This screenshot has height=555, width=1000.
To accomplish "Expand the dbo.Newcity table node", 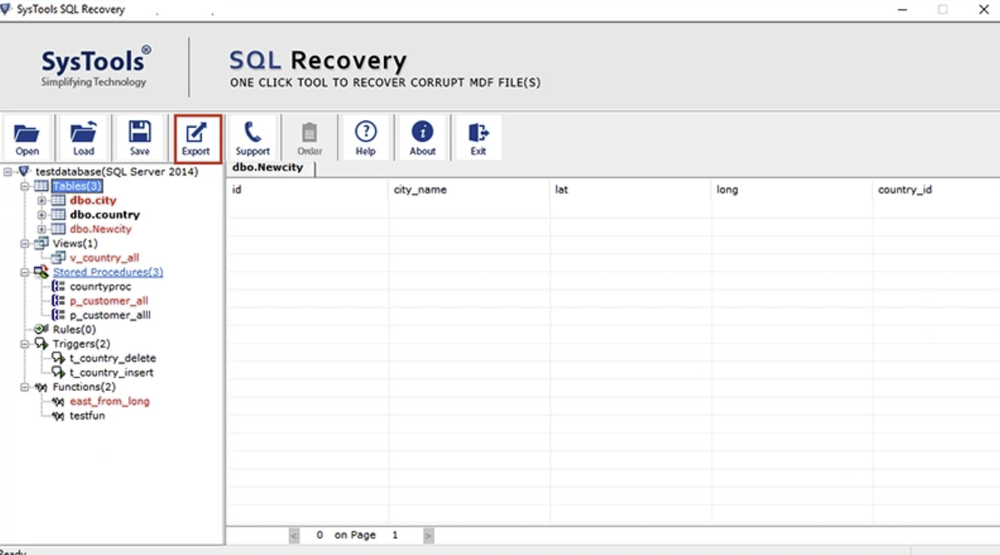I will coord(41,229).
